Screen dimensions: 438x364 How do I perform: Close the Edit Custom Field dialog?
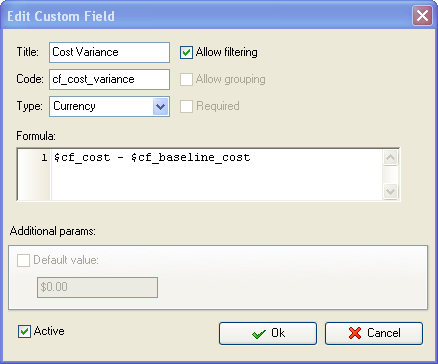(x=422, y=16)
